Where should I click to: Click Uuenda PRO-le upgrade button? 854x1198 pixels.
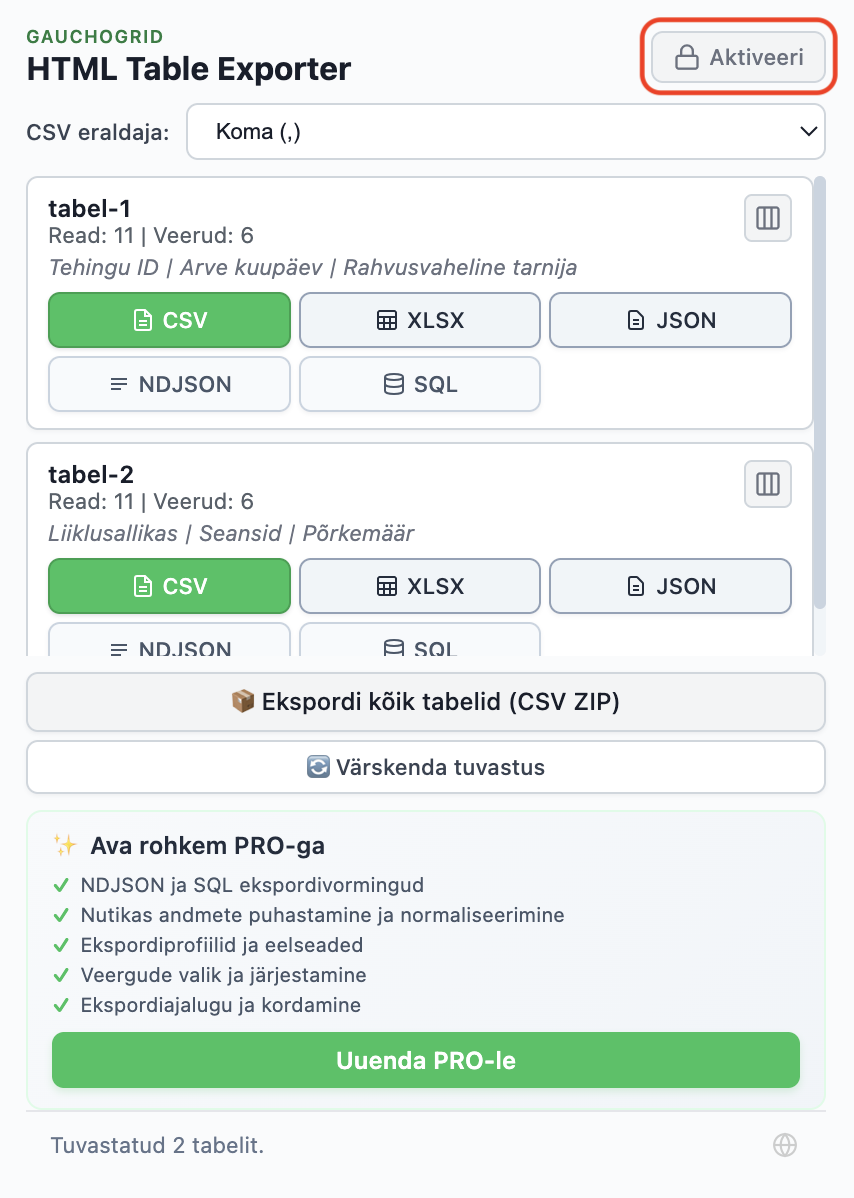426,1060
